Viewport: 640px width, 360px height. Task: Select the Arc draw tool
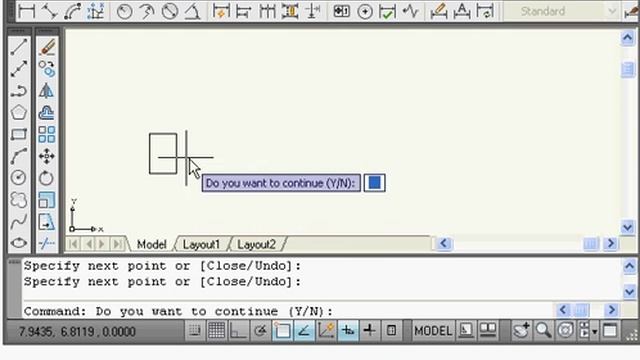click(19, 156)
